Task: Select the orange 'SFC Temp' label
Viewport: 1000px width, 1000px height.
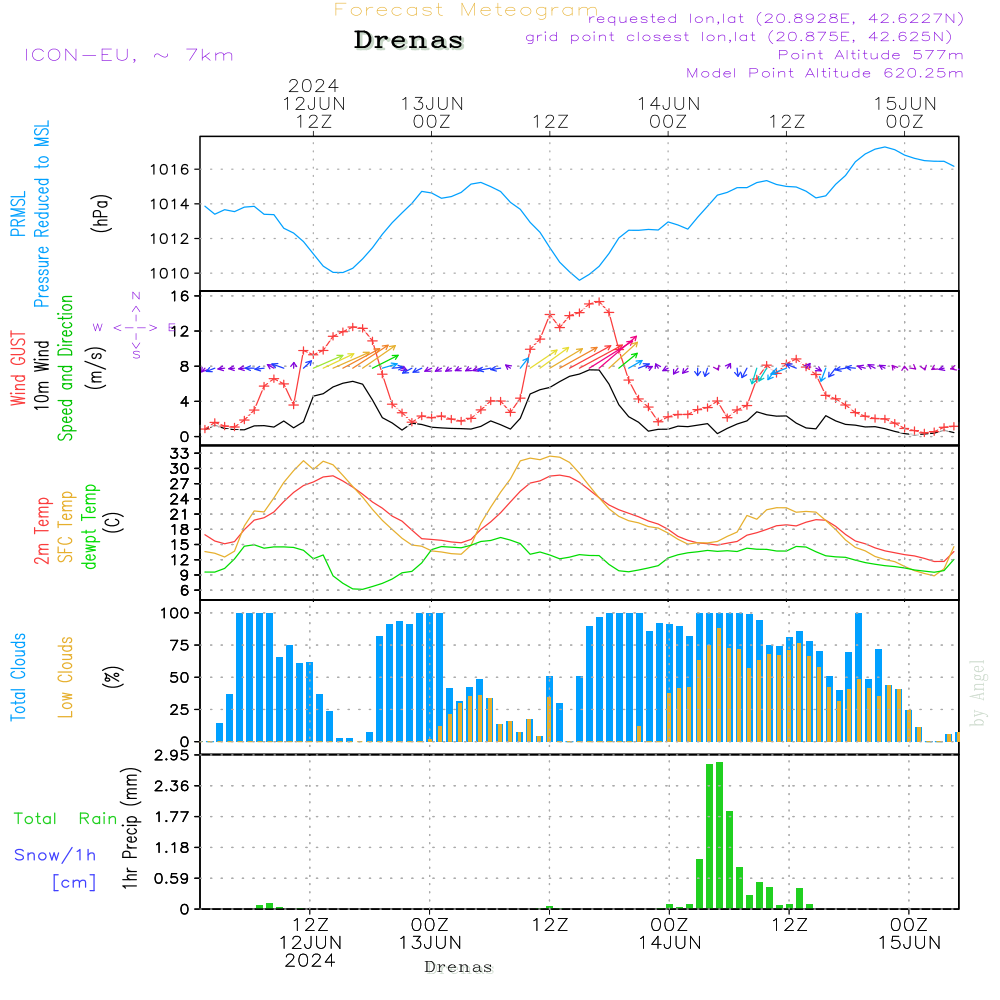Action: click(x=66, y=527)
